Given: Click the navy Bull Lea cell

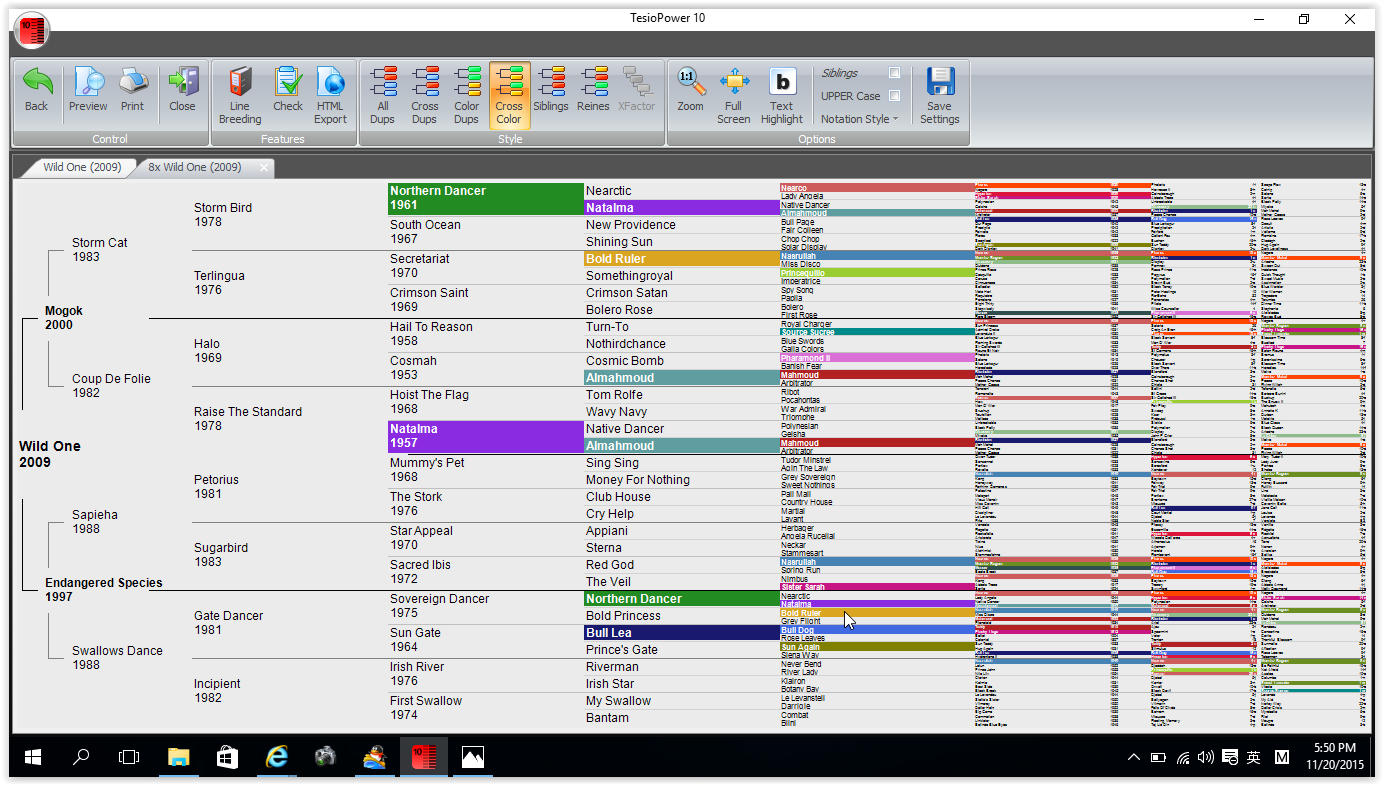Looking at the screenshot, I should [681, 633].
